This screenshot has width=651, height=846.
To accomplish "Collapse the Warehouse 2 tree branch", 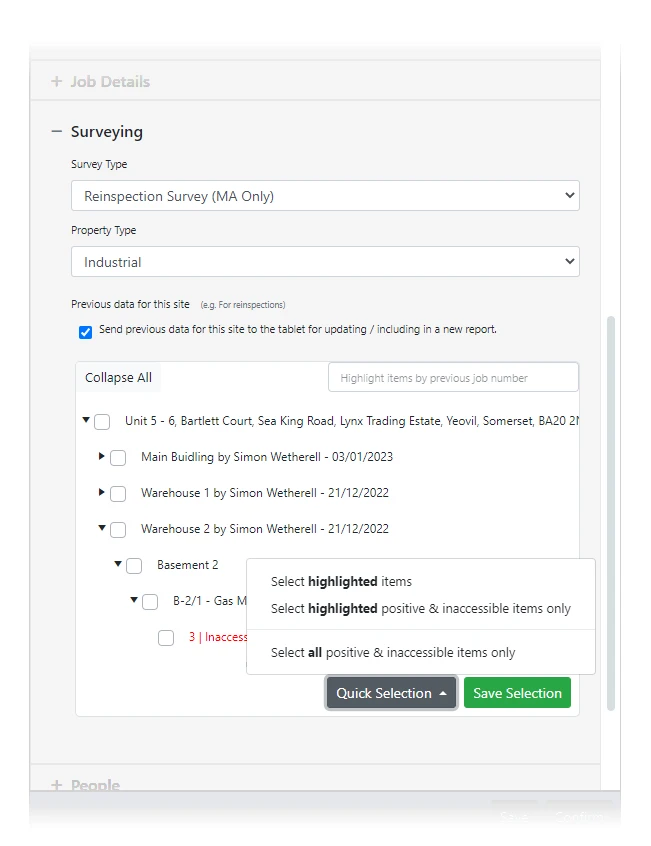I will pyautogui.click(x=101, y=529).
